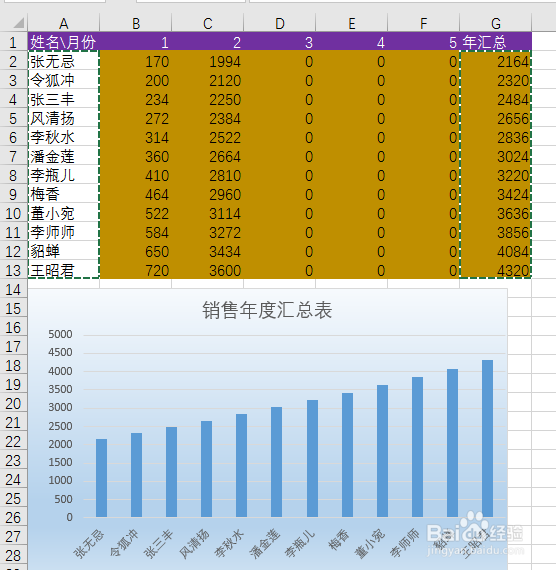Select column C header
This screenshot has width=556, height=570.
tap(208, 24)
